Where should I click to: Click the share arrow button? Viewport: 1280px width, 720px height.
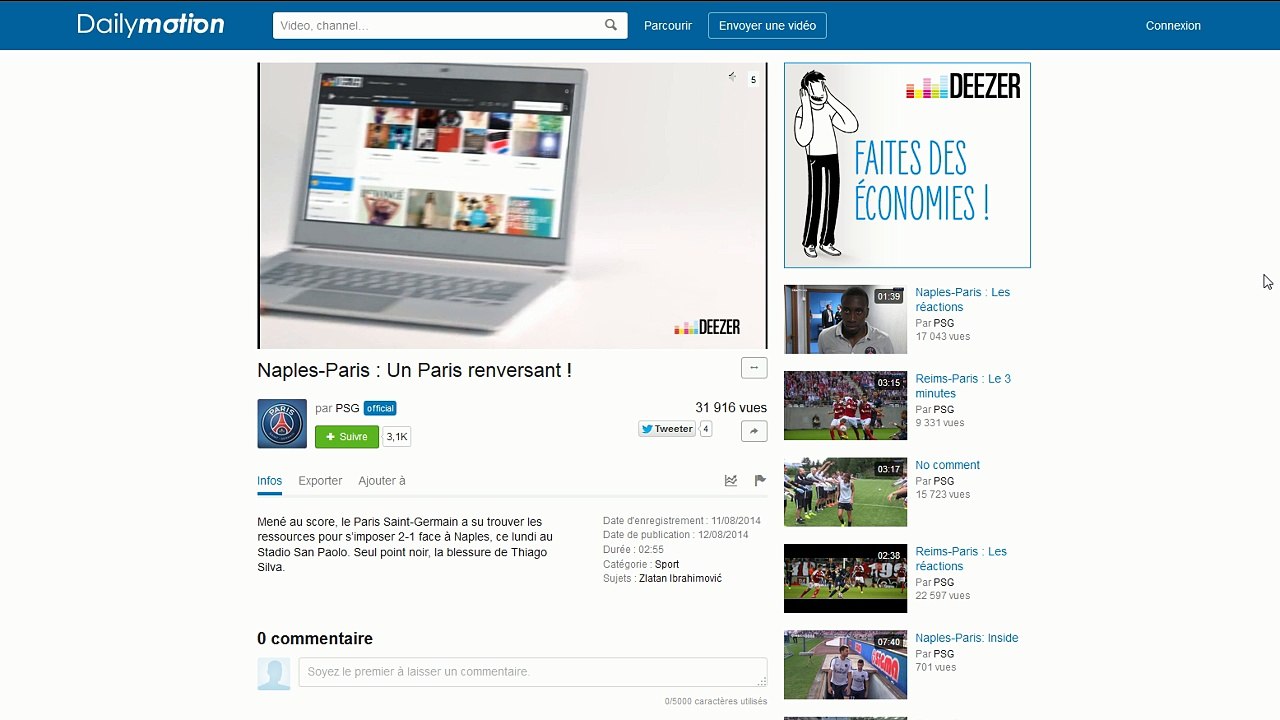coord(754,430)
